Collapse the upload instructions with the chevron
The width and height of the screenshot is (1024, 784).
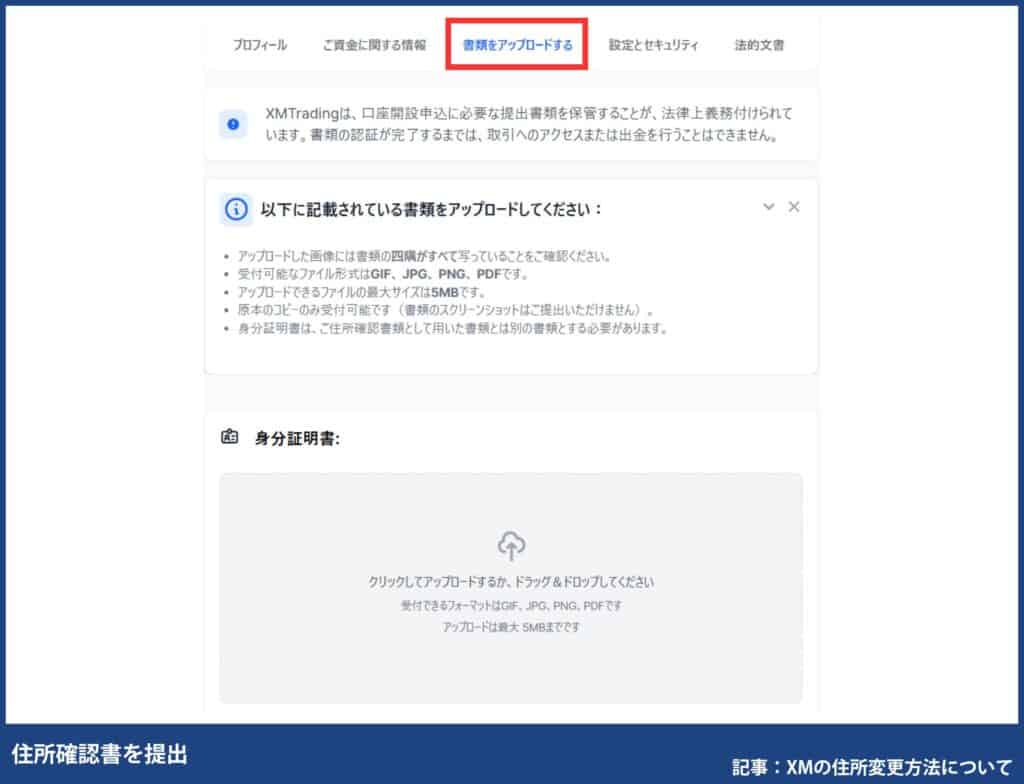[769, 206]
